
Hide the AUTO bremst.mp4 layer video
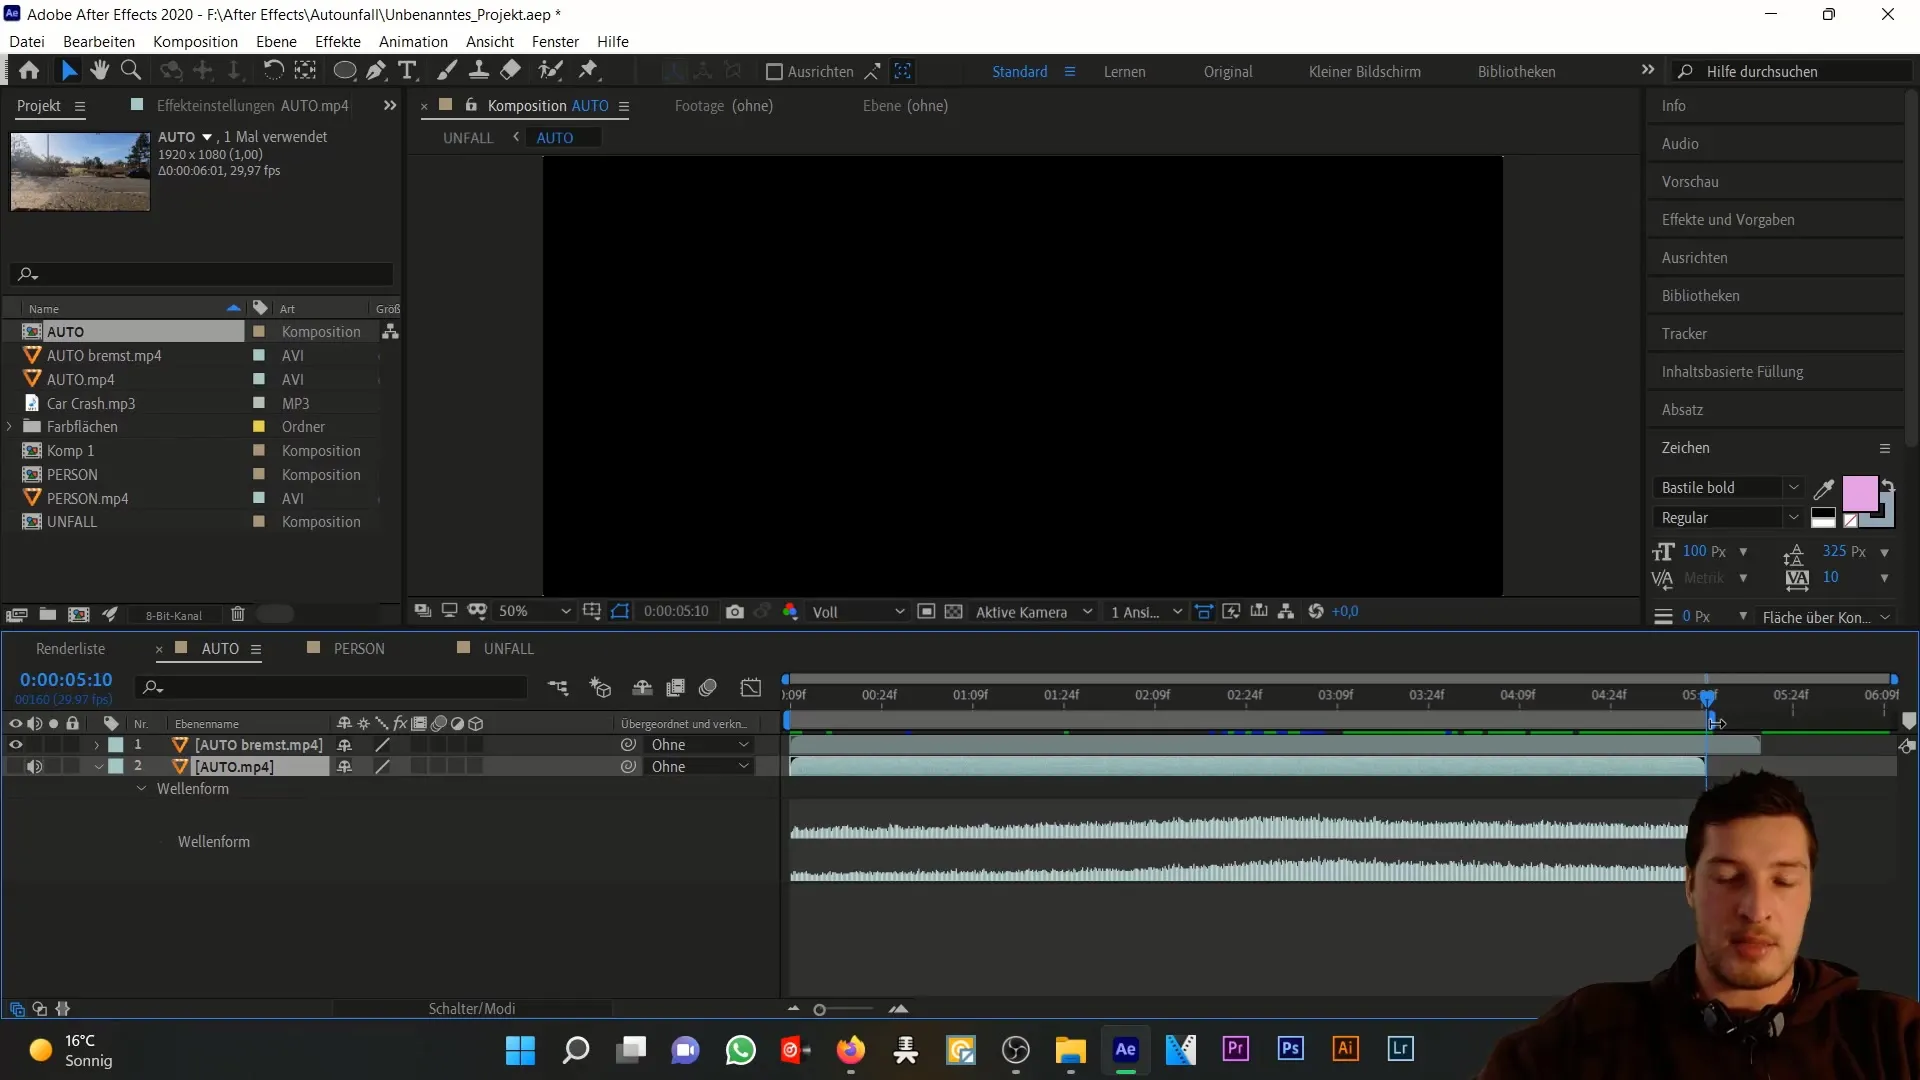pyautogui.click(x=15, y=745)
